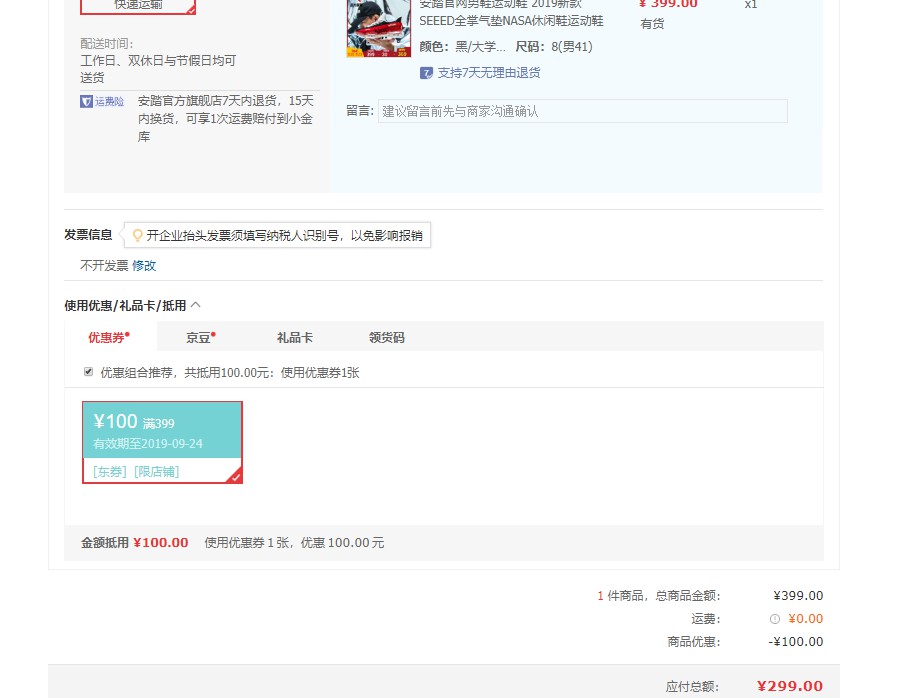
Task: Click the red checkmark corner on ¥100 coupon
Action: pos(235,476)
